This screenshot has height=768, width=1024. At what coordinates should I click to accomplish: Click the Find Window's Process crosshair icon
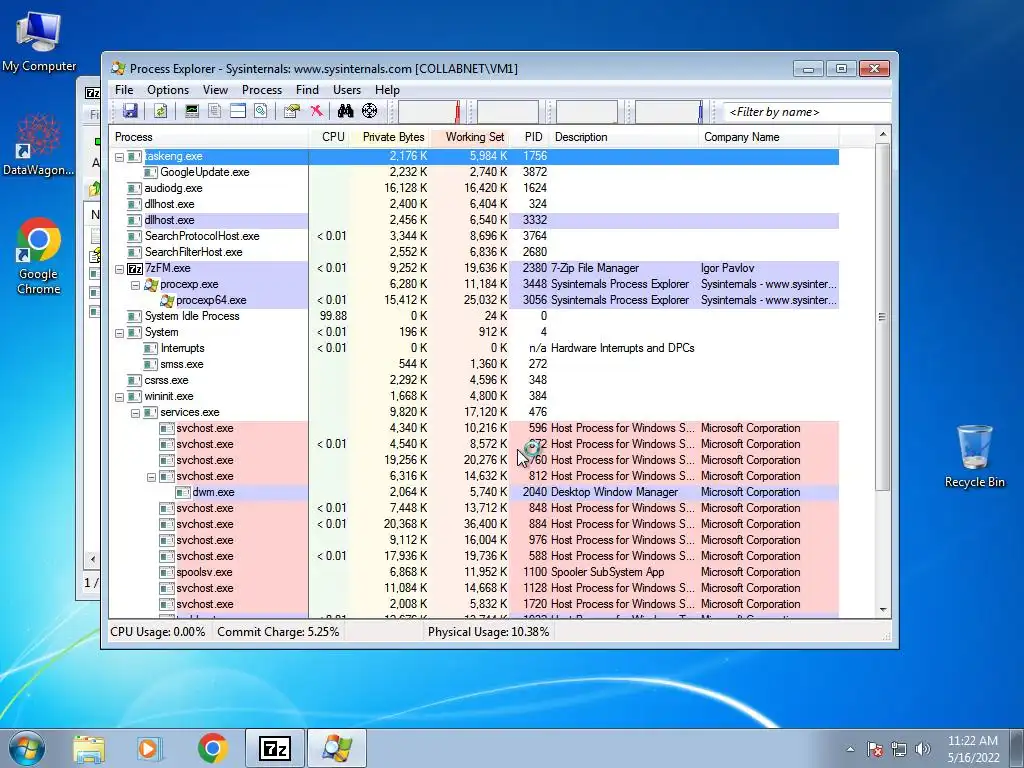(370, 111)
